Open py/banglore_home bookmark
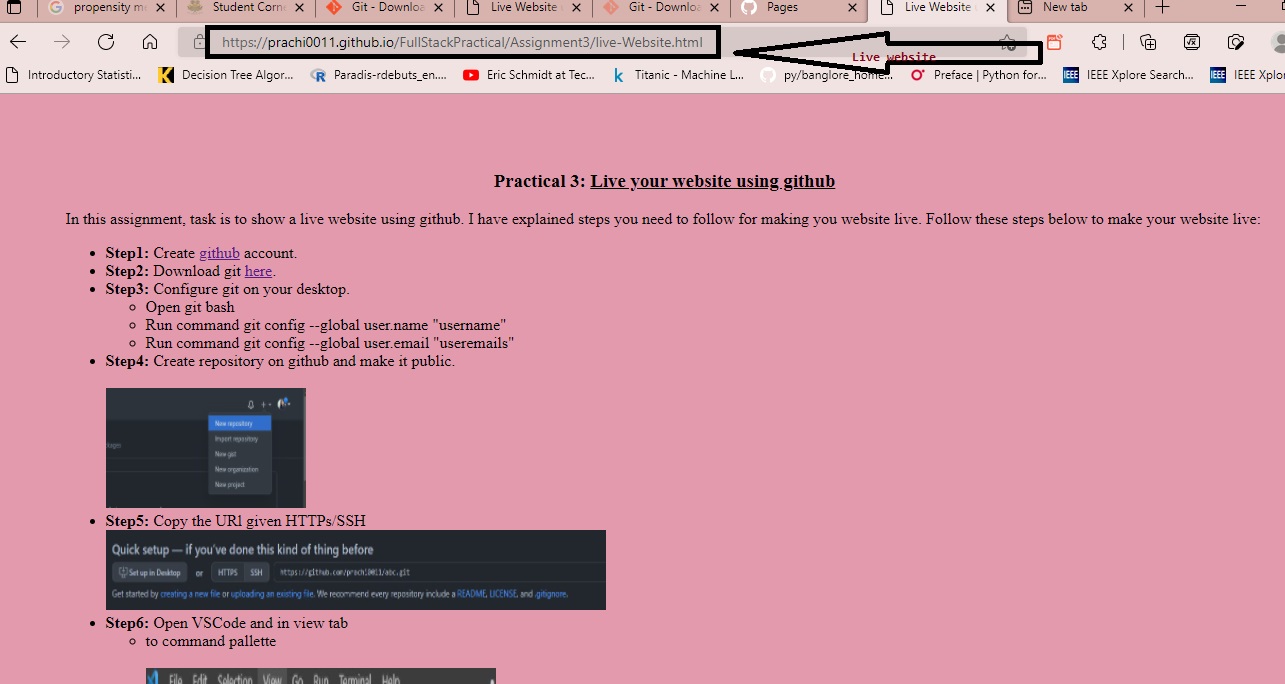This screenshot has height=684, width=1285. pos(826,75)
